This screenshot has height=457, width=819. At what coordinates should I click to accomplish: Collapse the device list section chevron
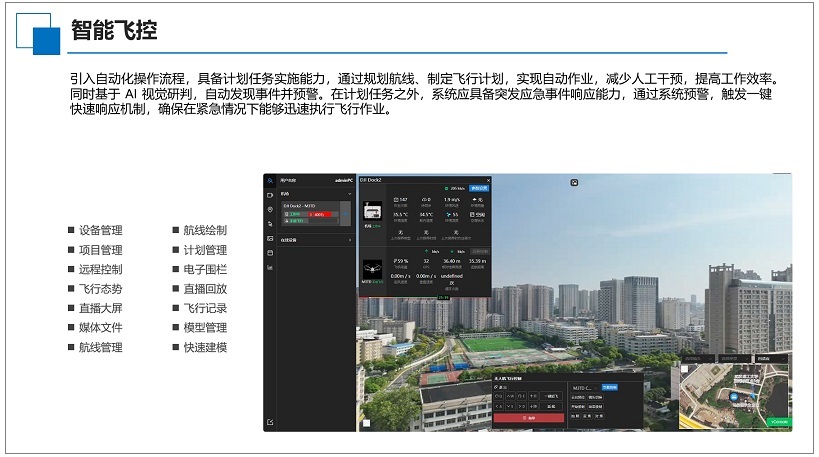point(349,194)
